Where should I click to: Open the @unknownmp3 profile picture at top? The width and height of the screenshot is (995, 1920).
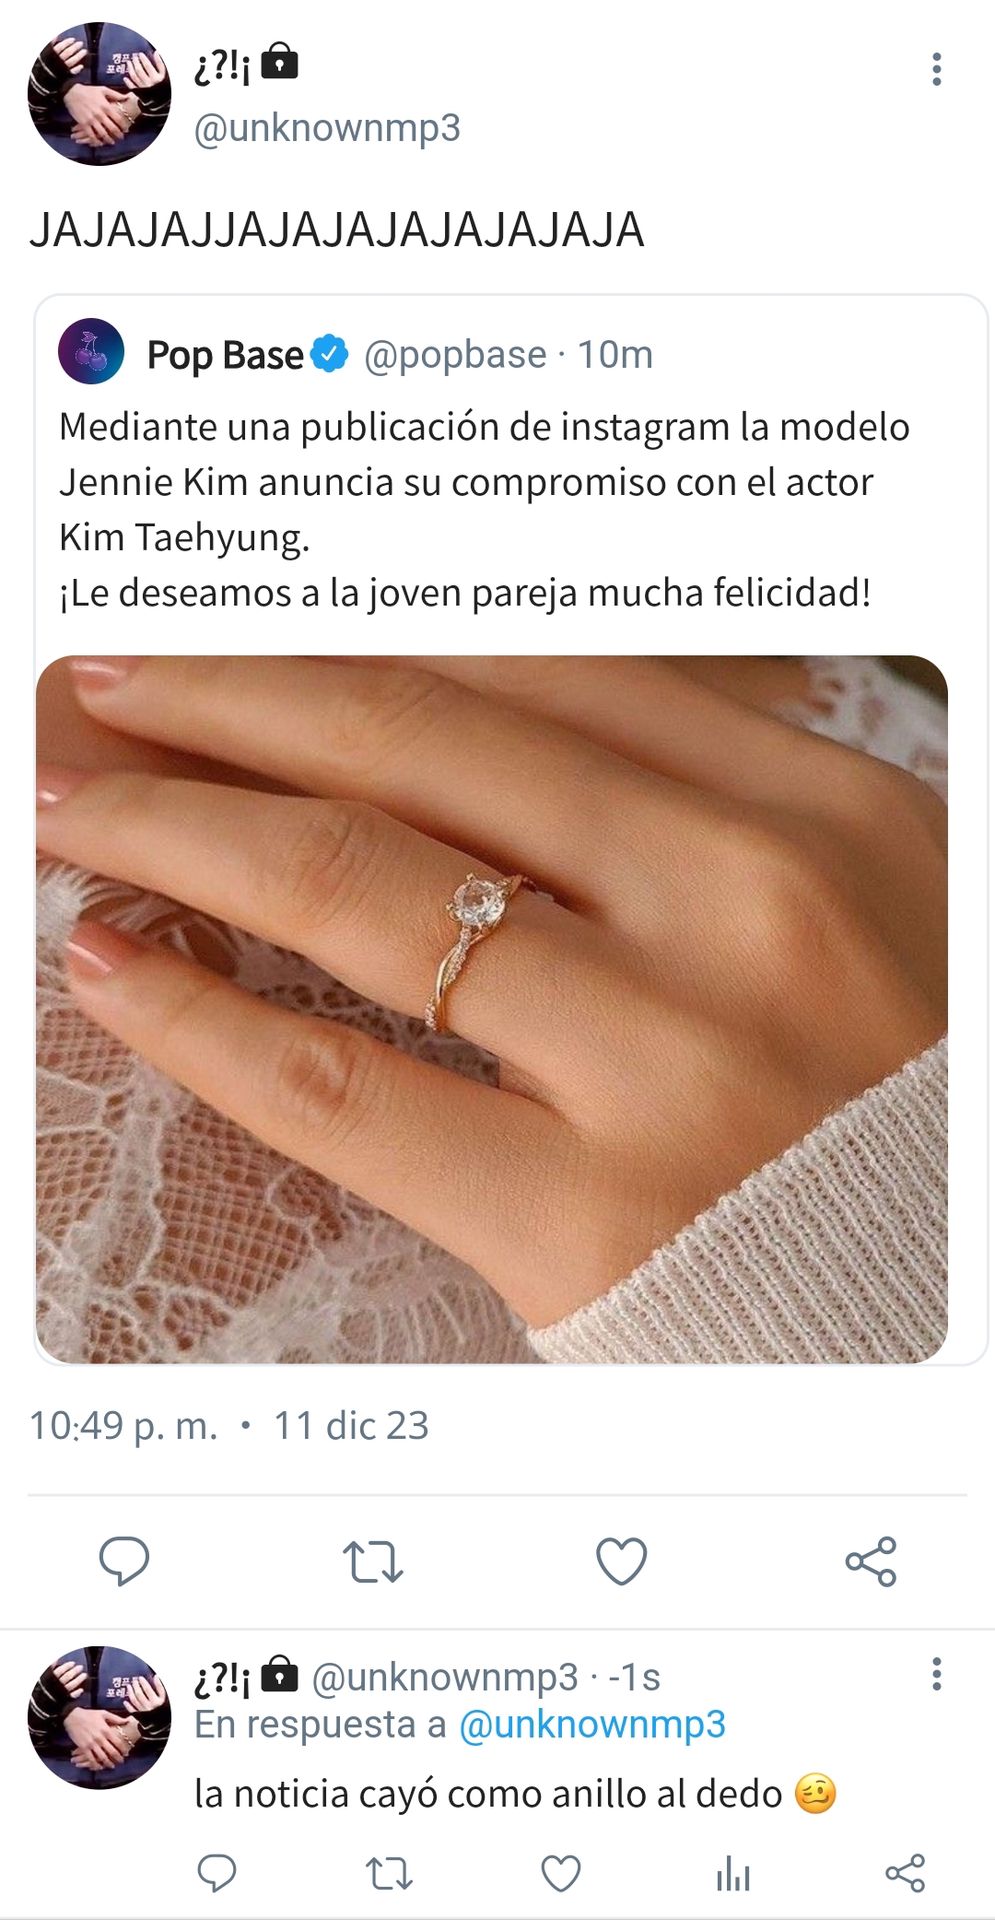point(99,93)
